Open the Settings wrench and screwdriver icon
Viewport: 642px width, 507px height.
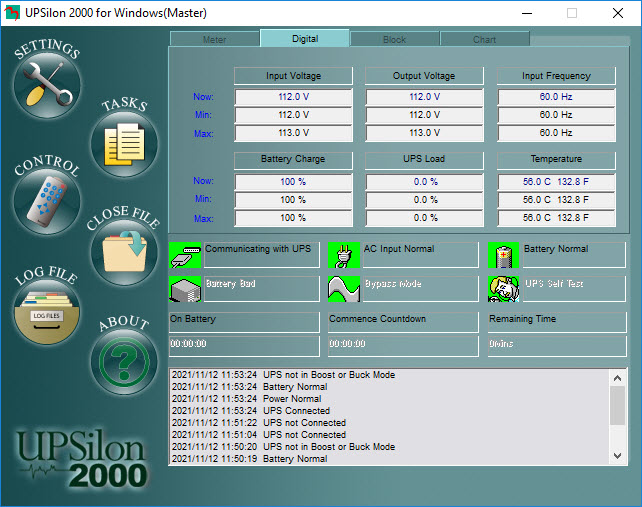tap(47, 86)
